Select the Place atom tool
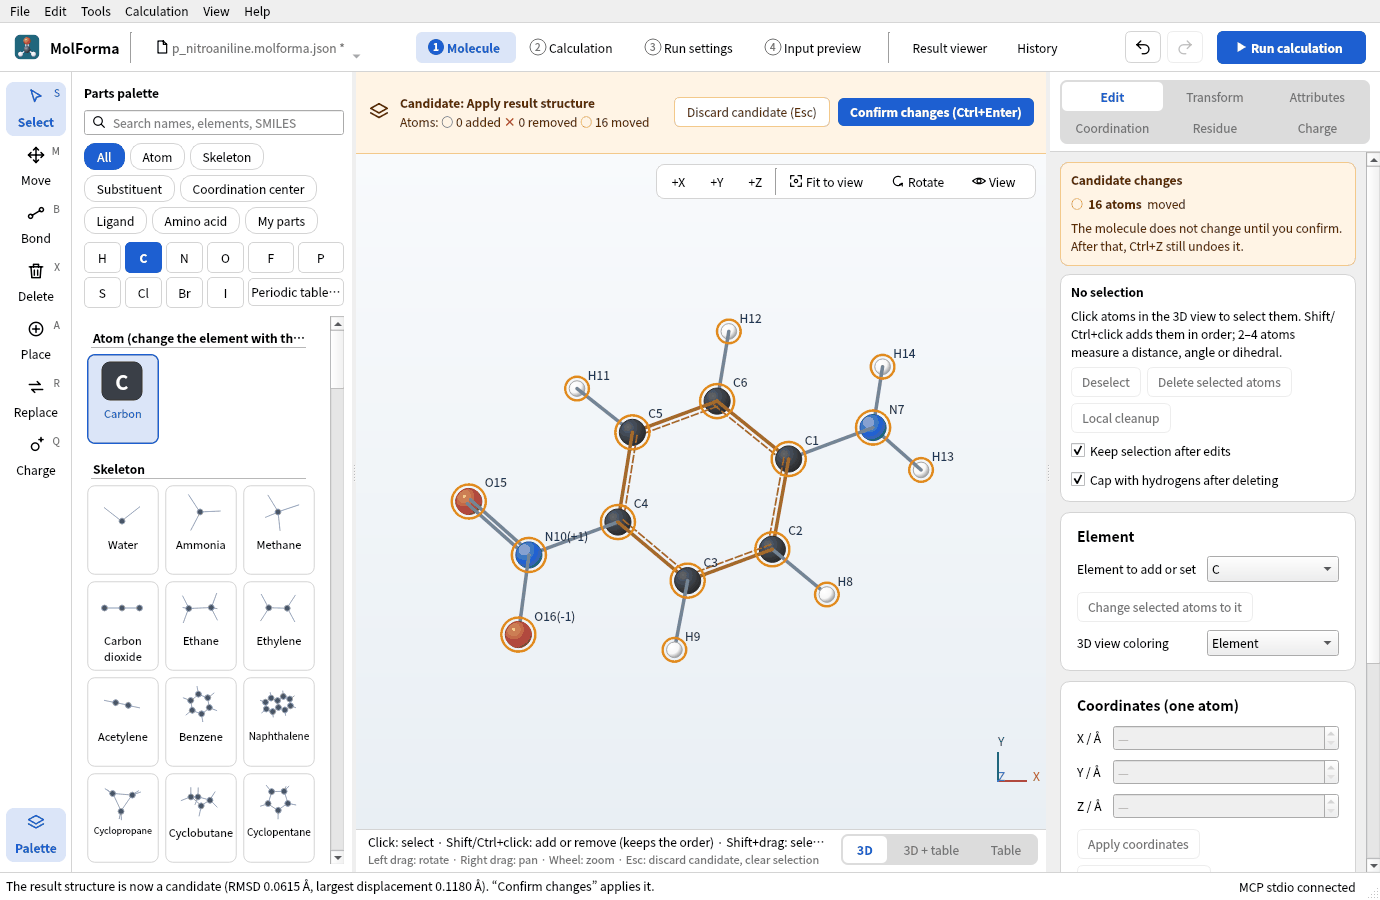Screen dimensions: 1380x900 (36, 340)
